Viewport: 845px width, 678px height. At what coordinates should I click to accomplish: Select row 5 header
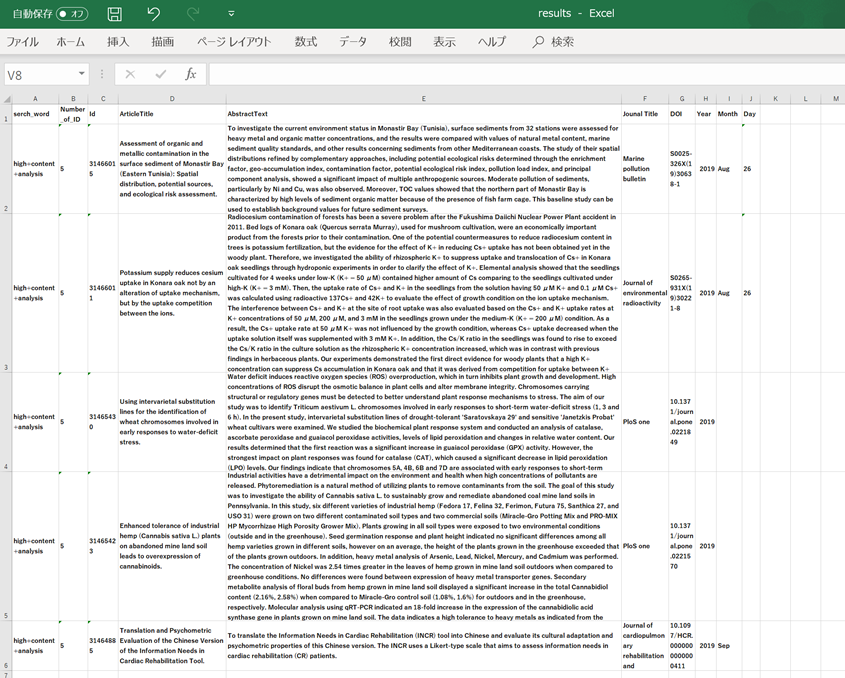pyautogui.click(x=6, y=546)
